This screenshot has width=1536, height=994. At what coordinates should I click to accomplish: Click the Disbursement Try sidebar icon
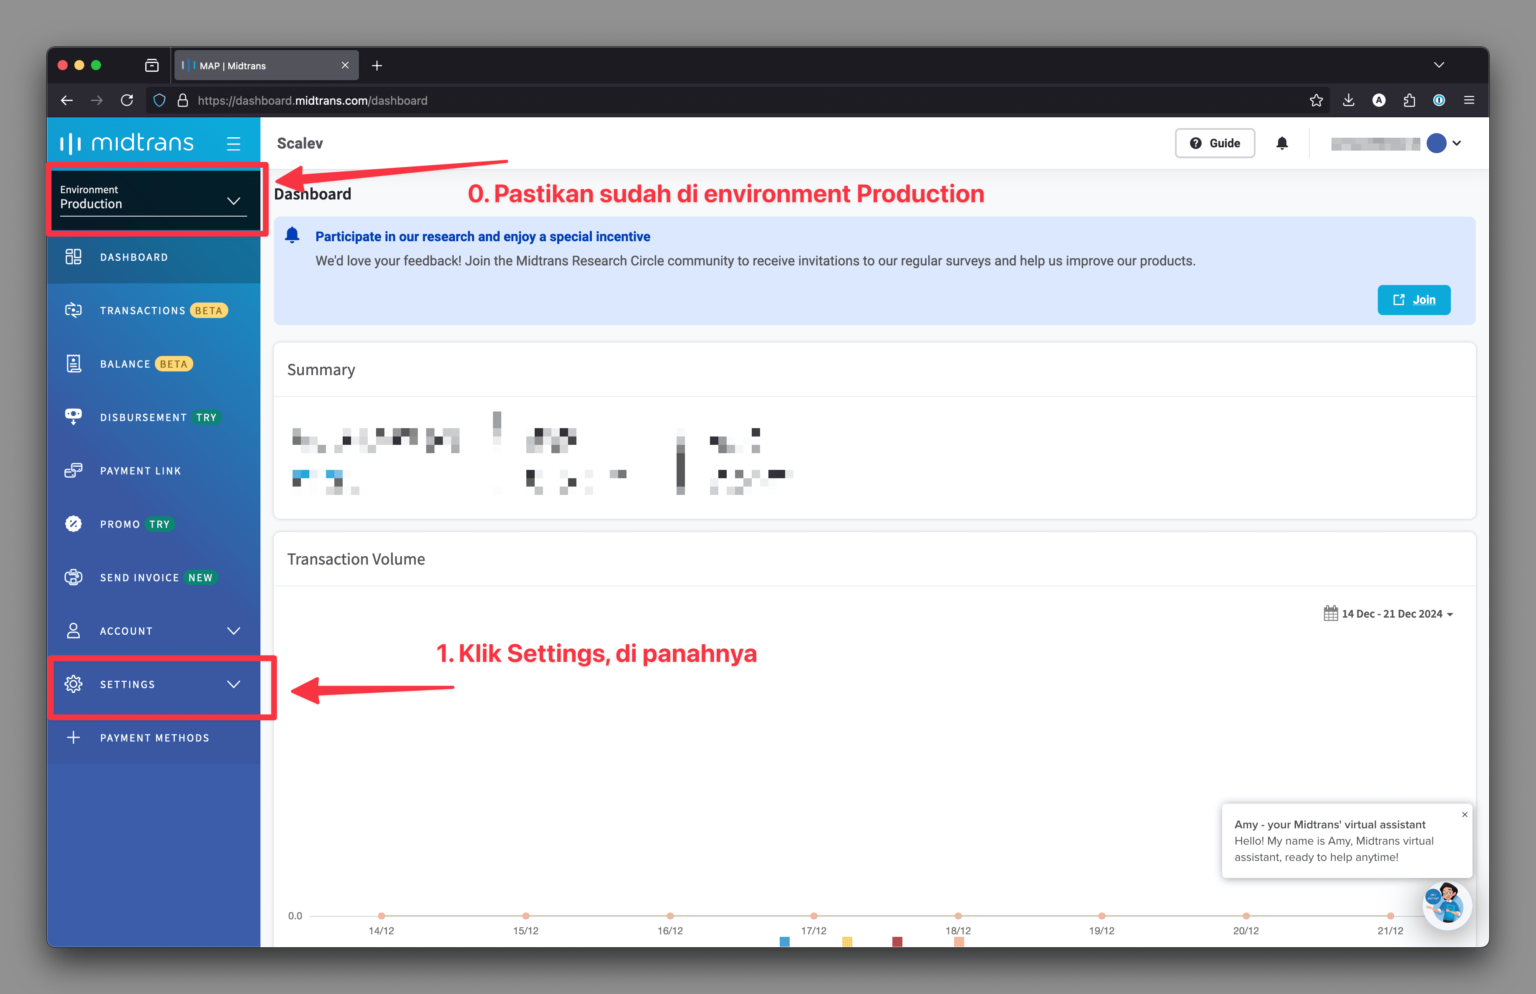(73, 417)
